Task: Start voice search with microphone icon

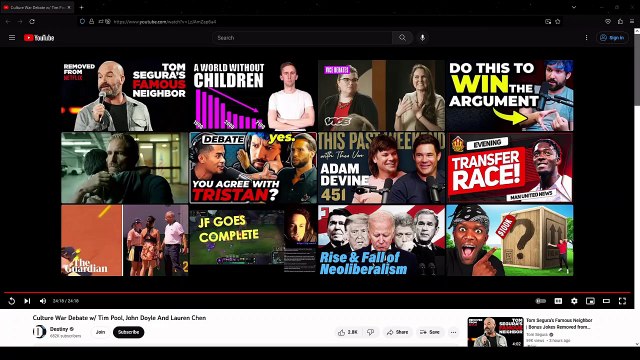Action: pos(422,38)
